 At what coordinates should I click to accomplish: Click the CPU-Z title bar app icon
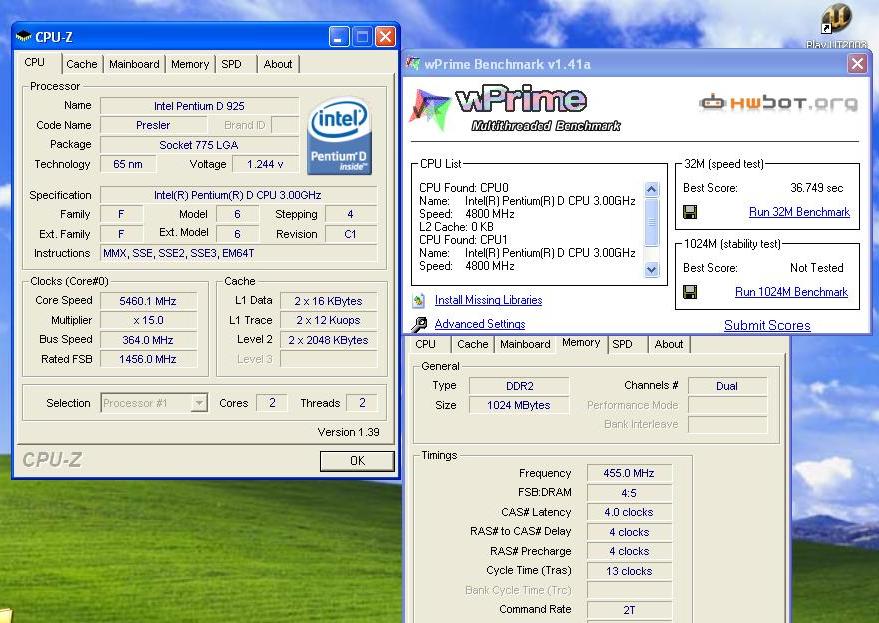(24, 37)
